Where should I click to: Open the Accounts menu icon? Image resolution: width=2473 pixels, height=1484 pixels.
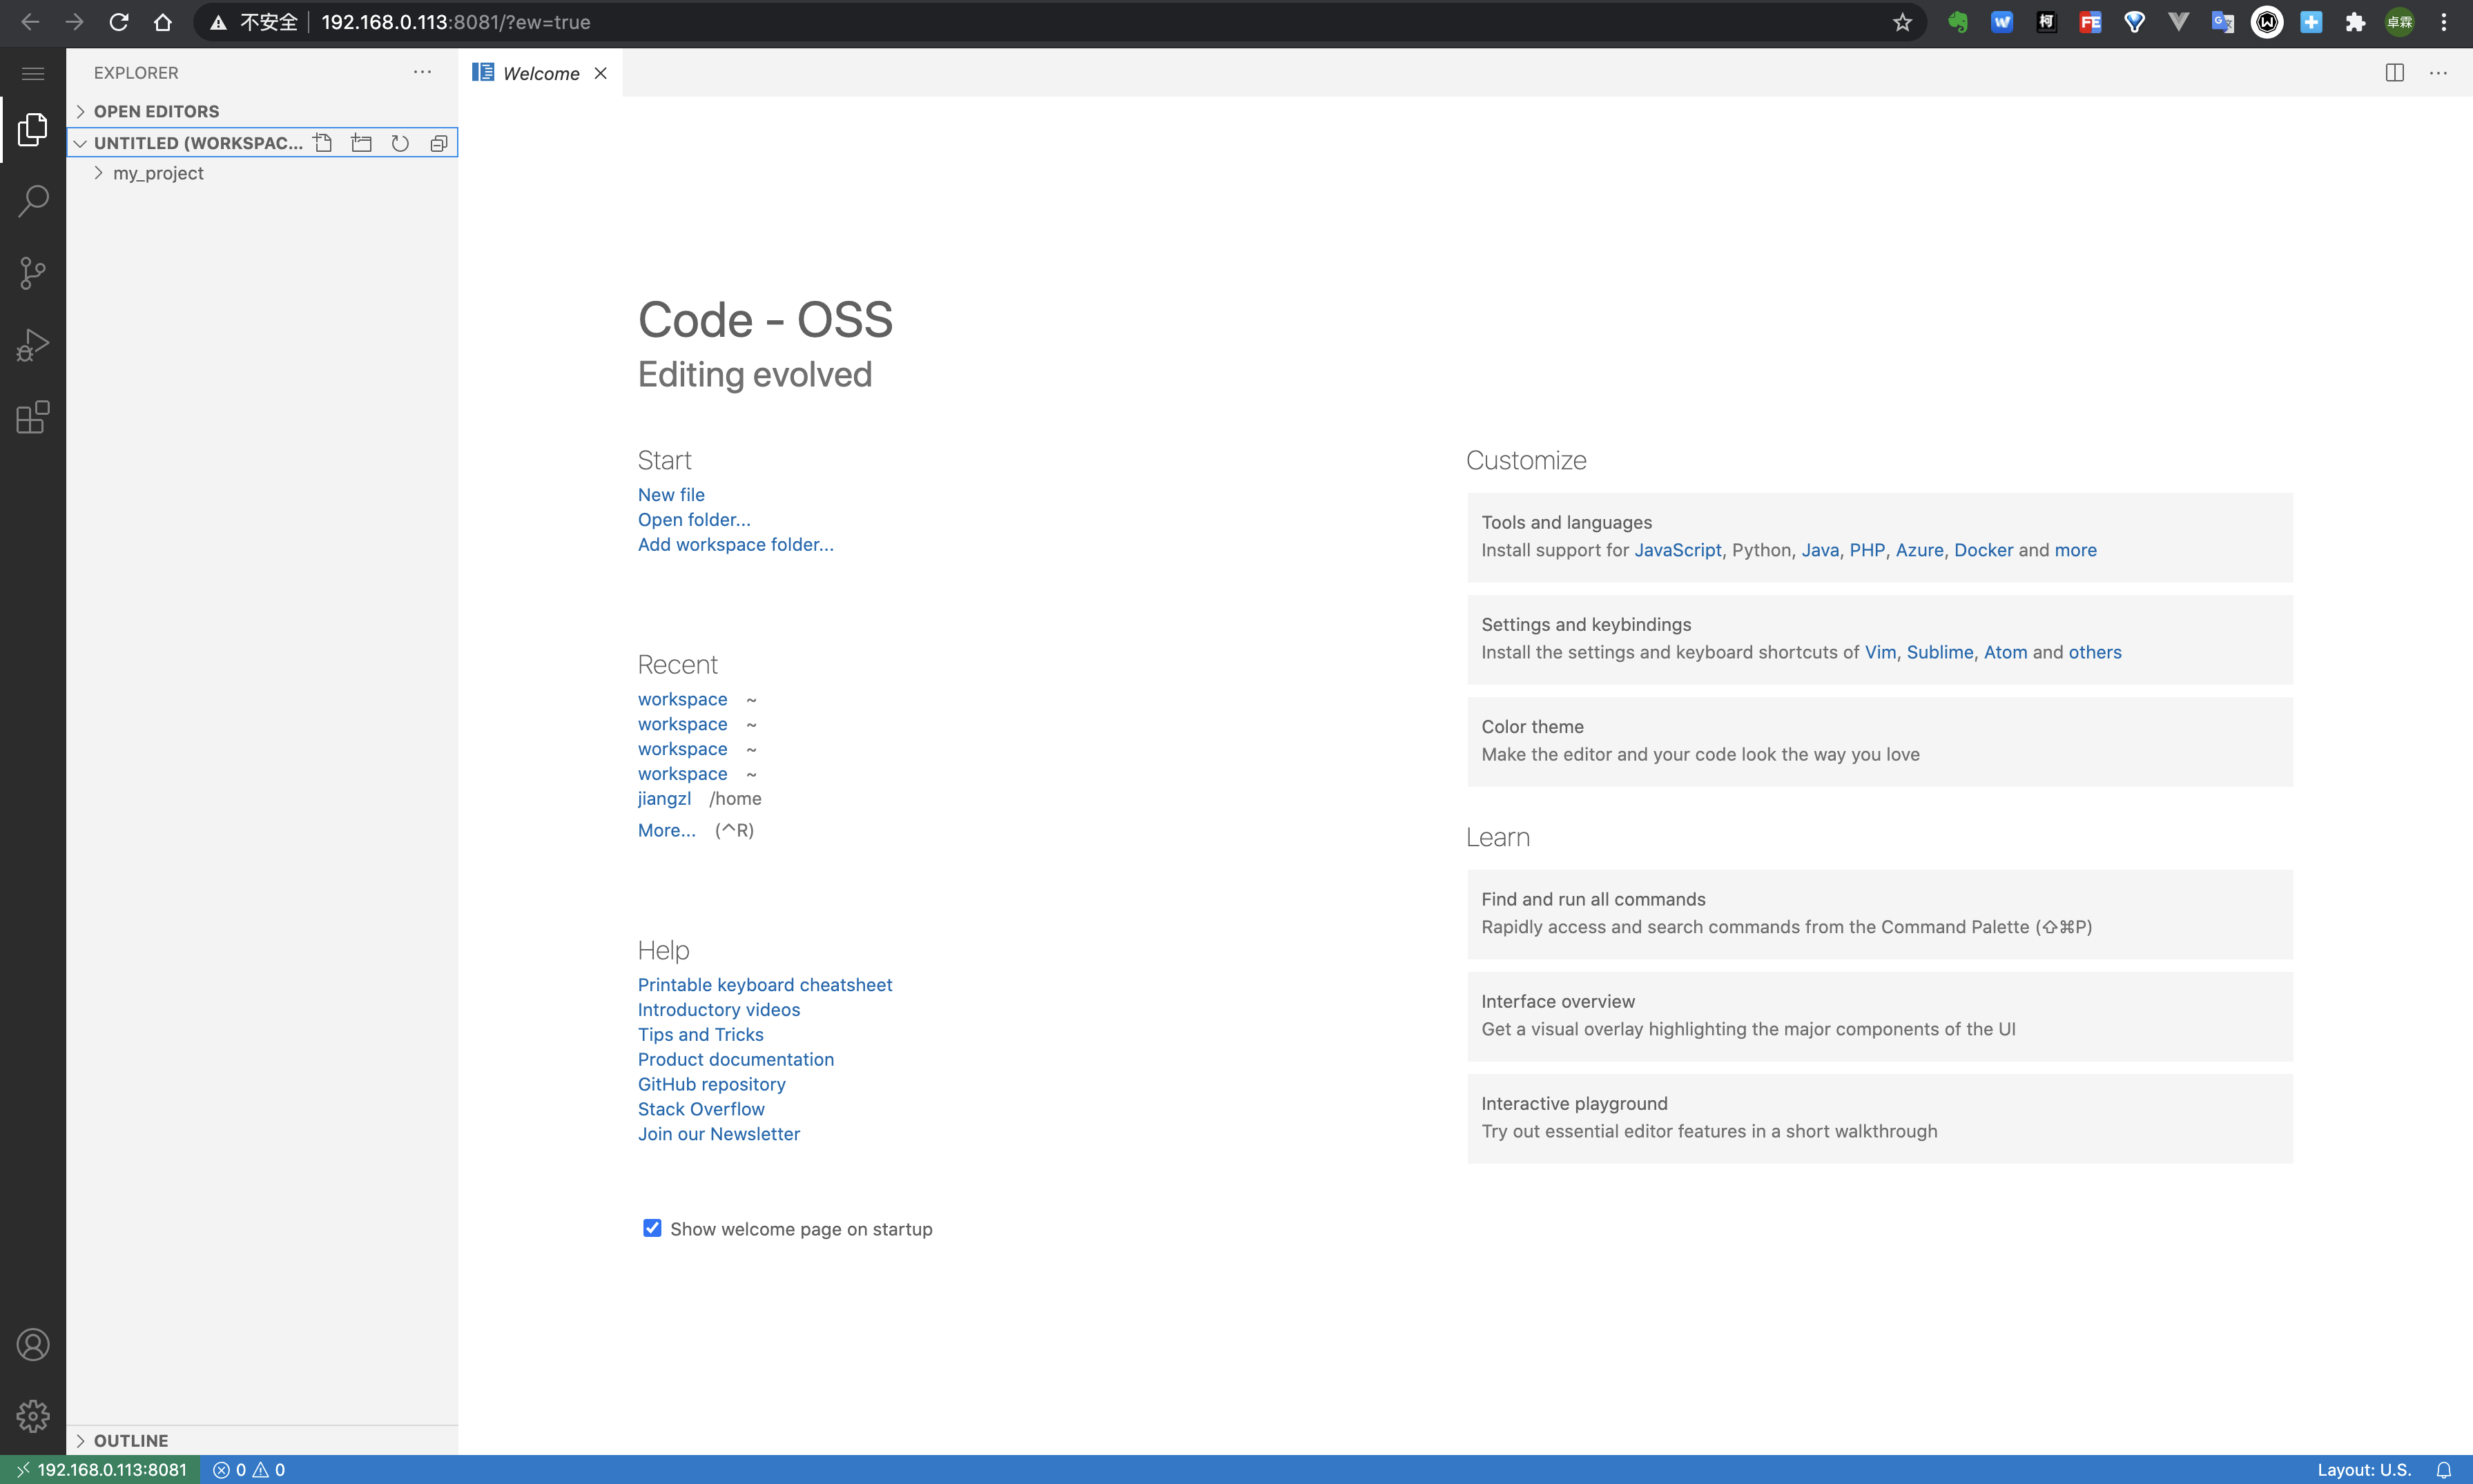[x=33, y=1345]
